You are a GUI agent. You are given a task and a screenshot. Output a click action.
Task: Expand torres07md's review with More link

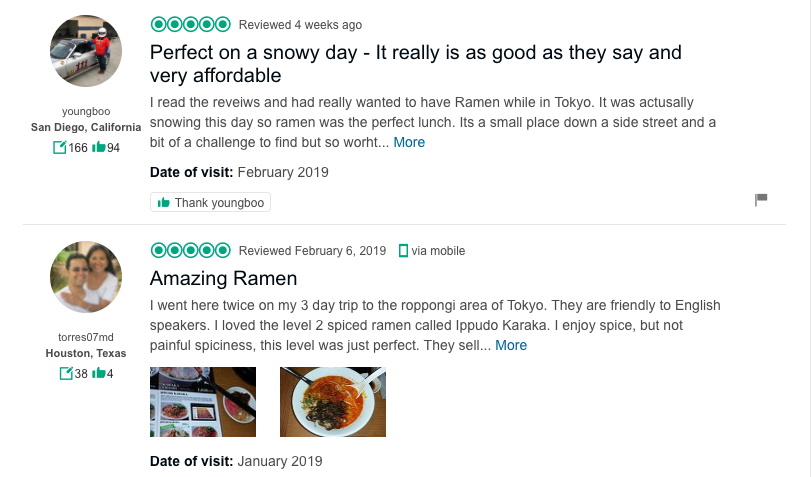point(511,345)
